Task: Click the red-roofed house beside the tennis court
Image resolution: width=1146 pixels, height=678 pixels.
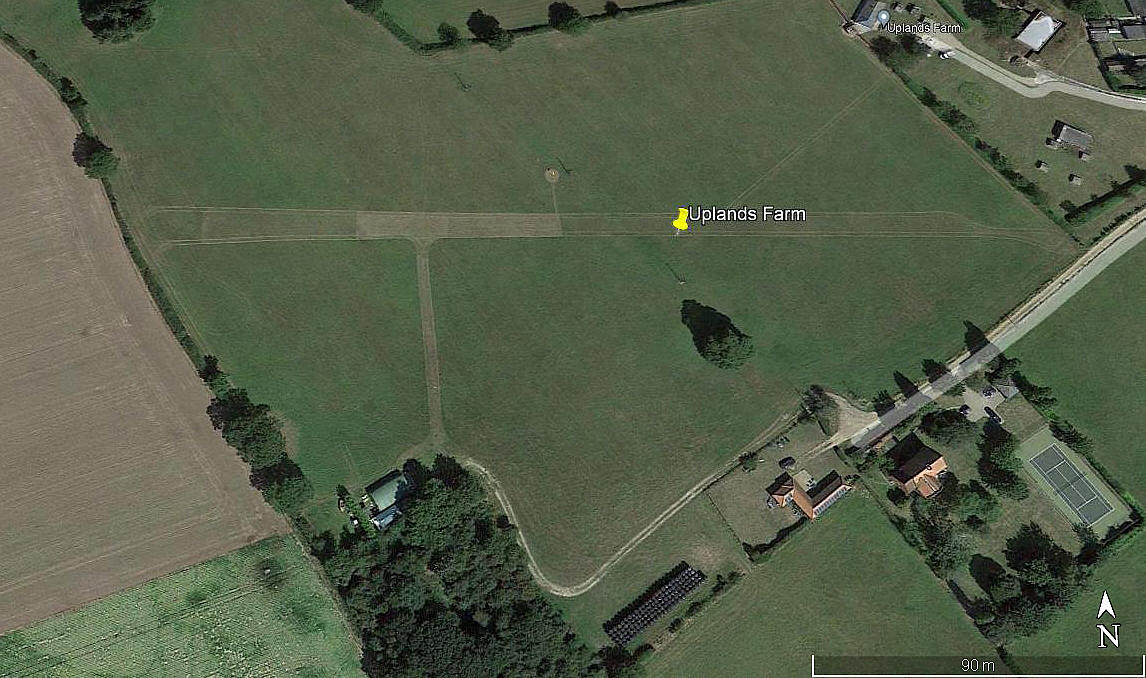Action: pyautogui.click(x=917, y=465)
